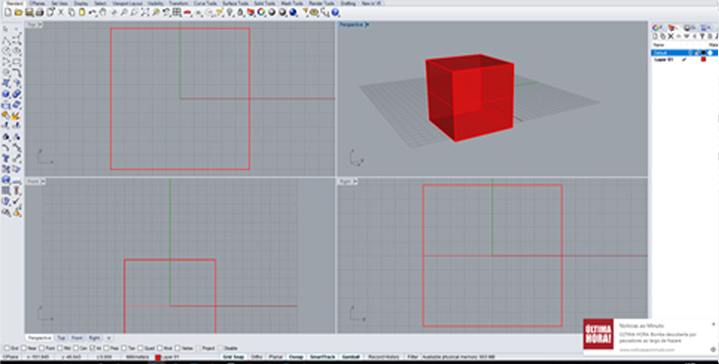Click the blue sphere Render icon
Viewport: 719px width, 364px height.
click(293, 12)
